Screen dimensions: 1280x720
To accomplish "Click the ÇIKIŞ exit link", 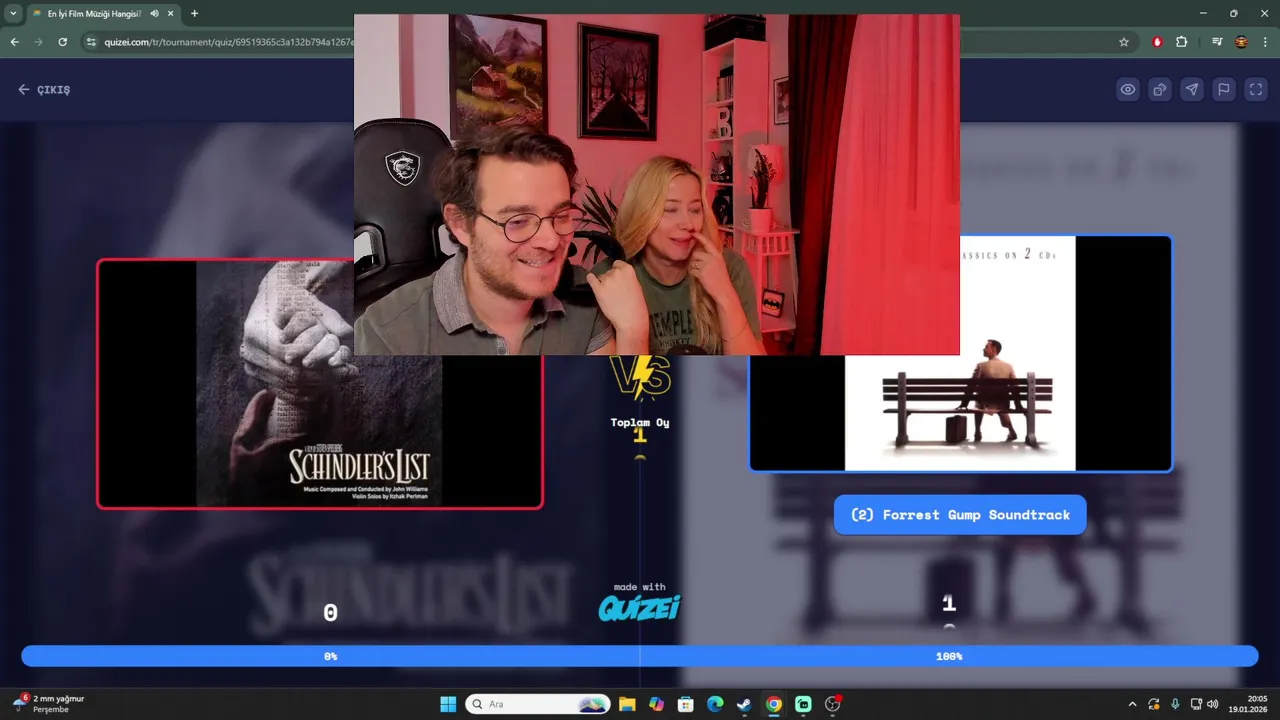I will (x=44, y=89).
